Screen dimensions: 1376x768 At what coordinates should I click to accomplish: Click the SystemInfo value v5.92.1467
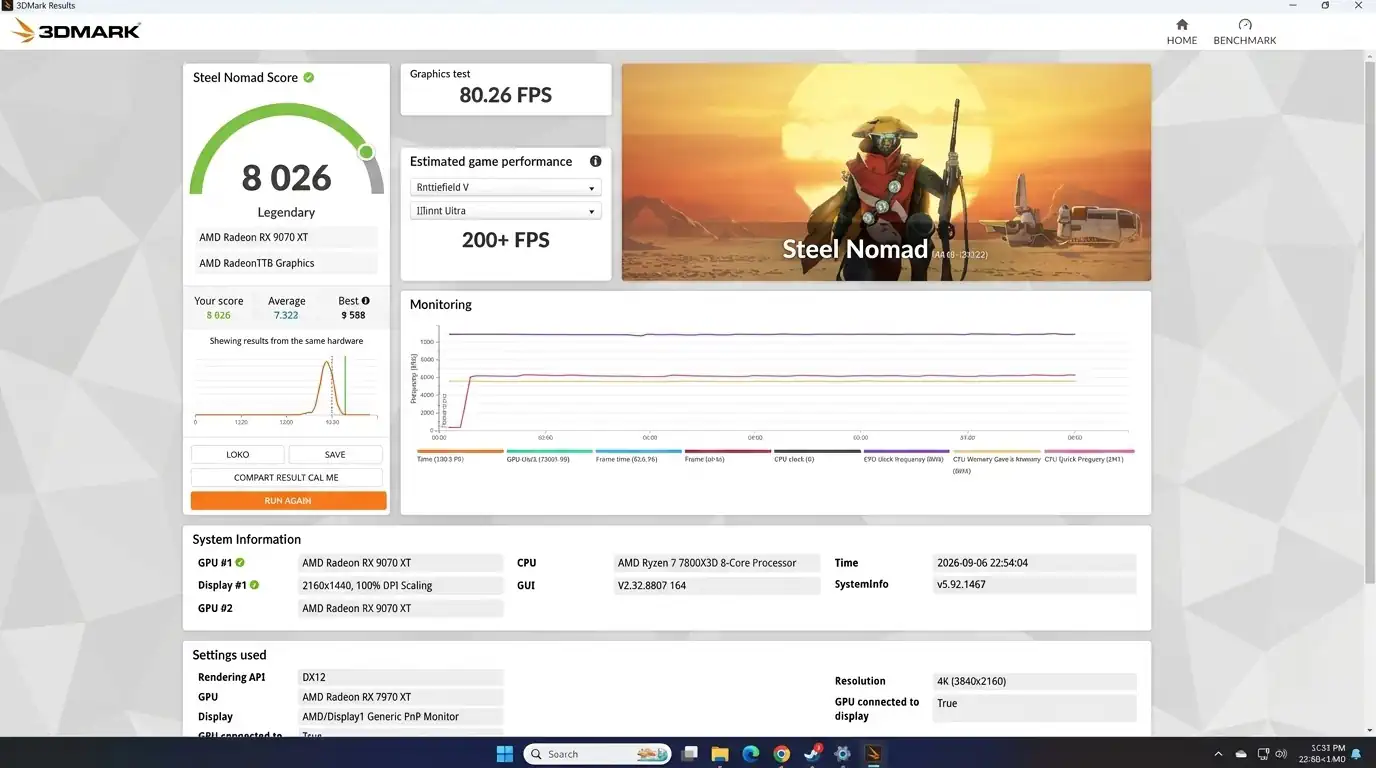(x=1034, y=584)
